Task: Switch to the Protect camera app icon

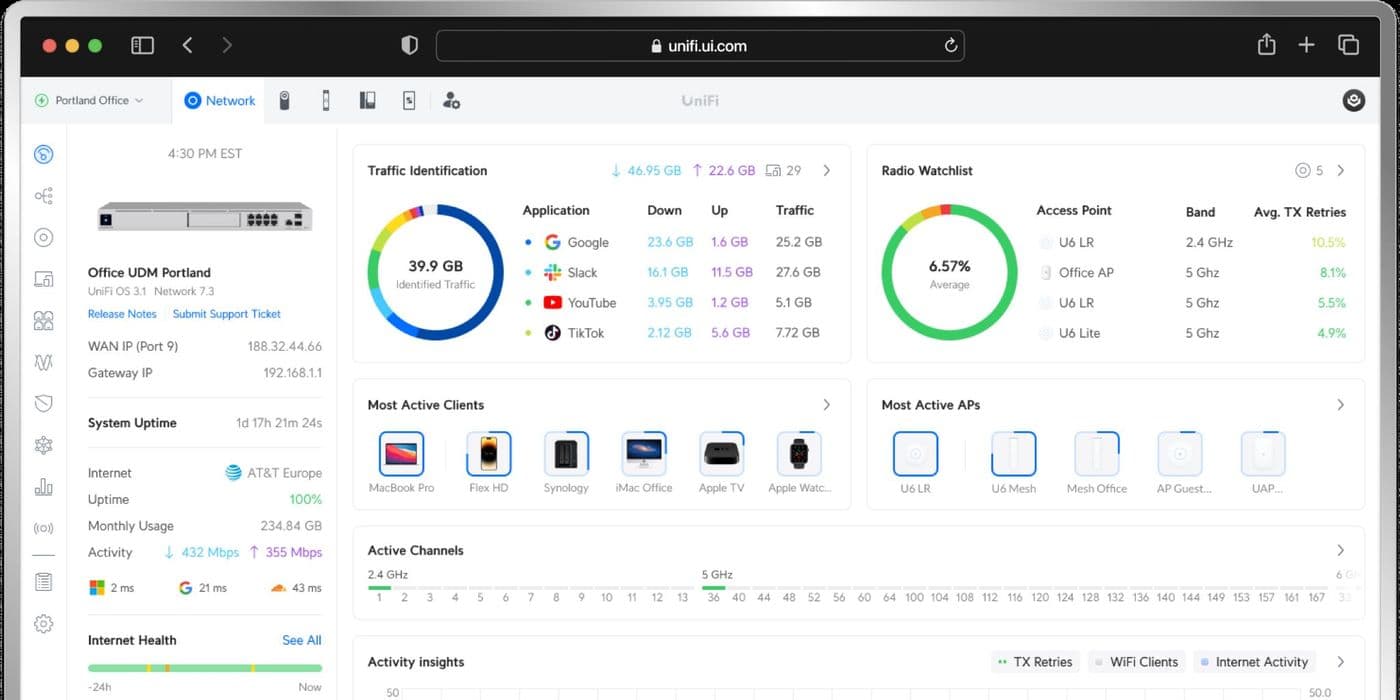Action: tap(284, 100)
